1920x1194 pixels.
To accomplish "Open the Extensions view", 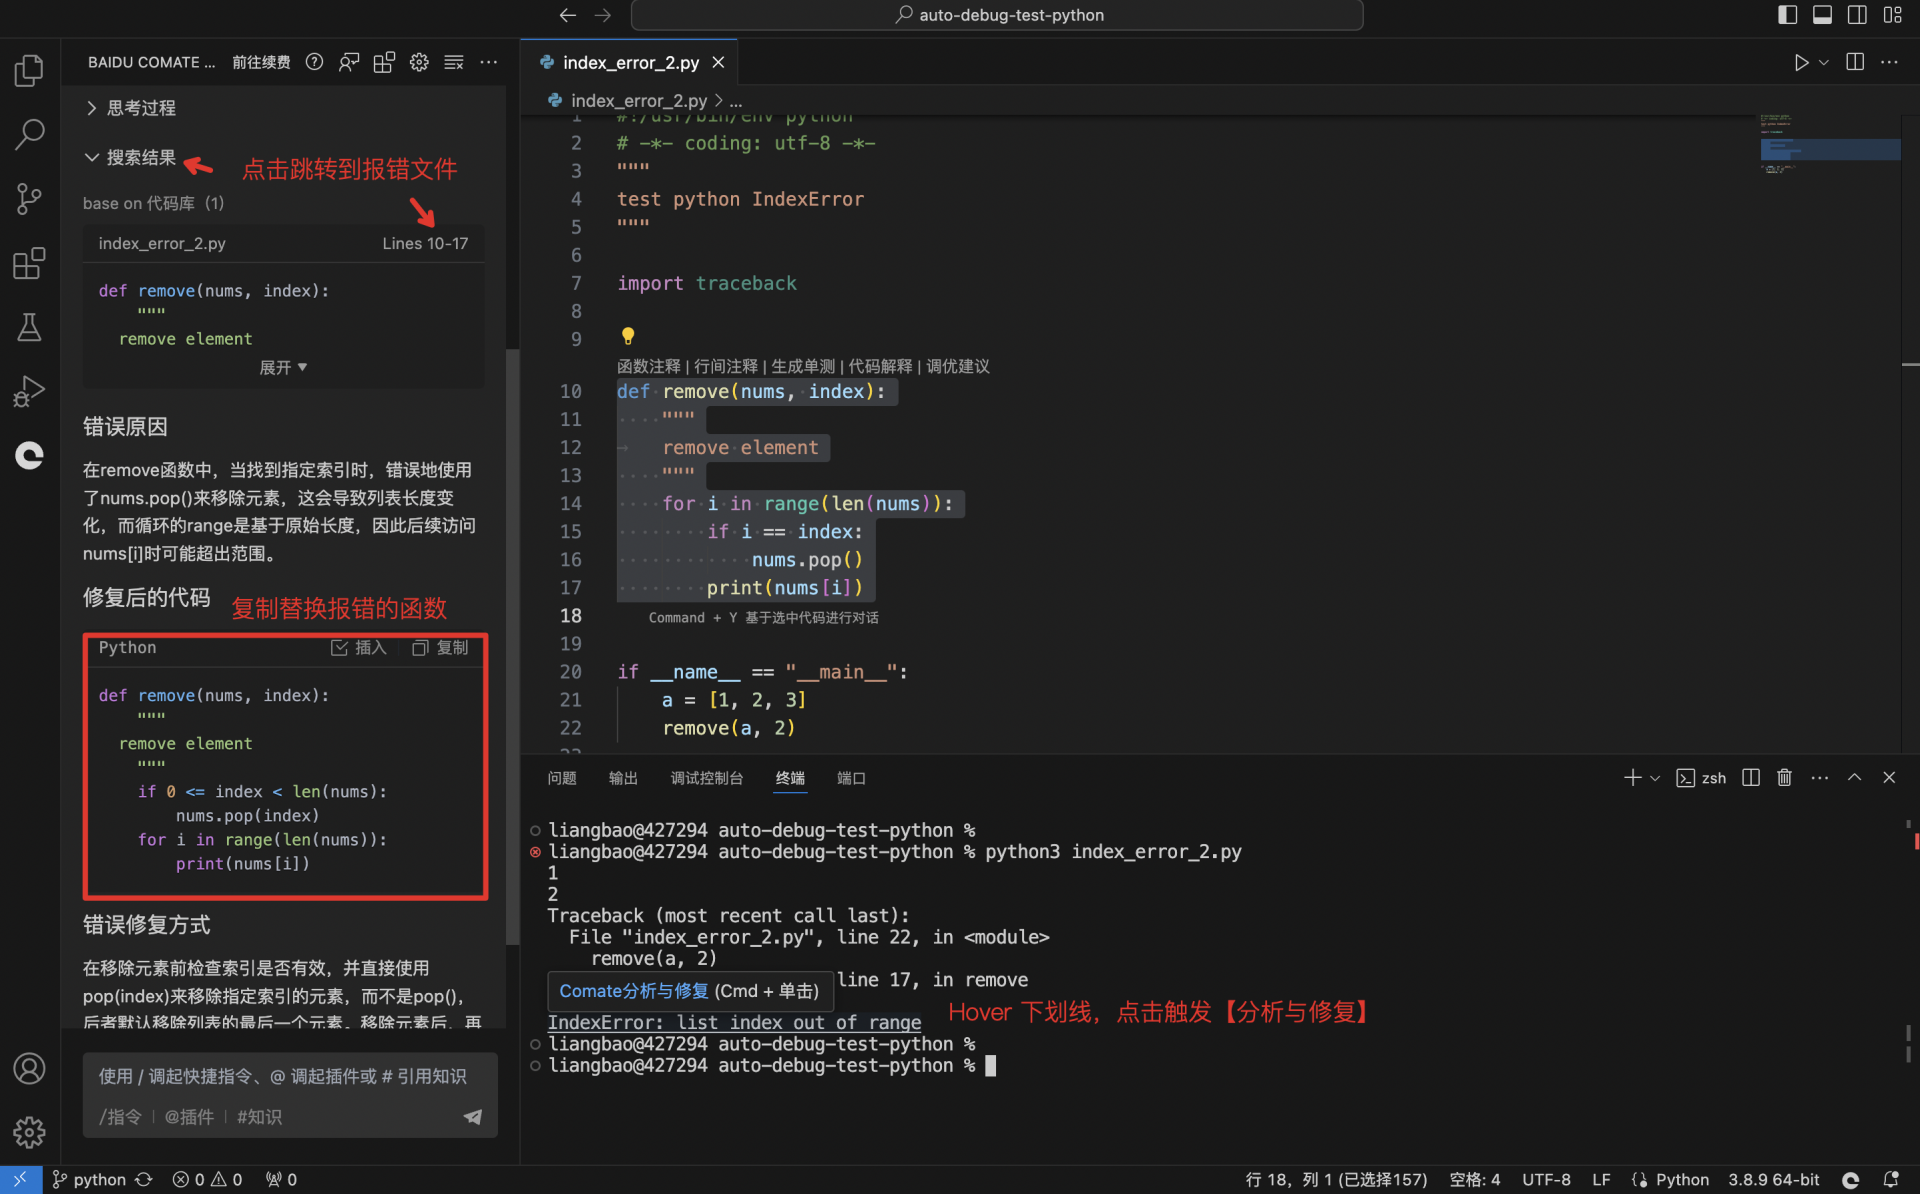I will pos(29,263).
